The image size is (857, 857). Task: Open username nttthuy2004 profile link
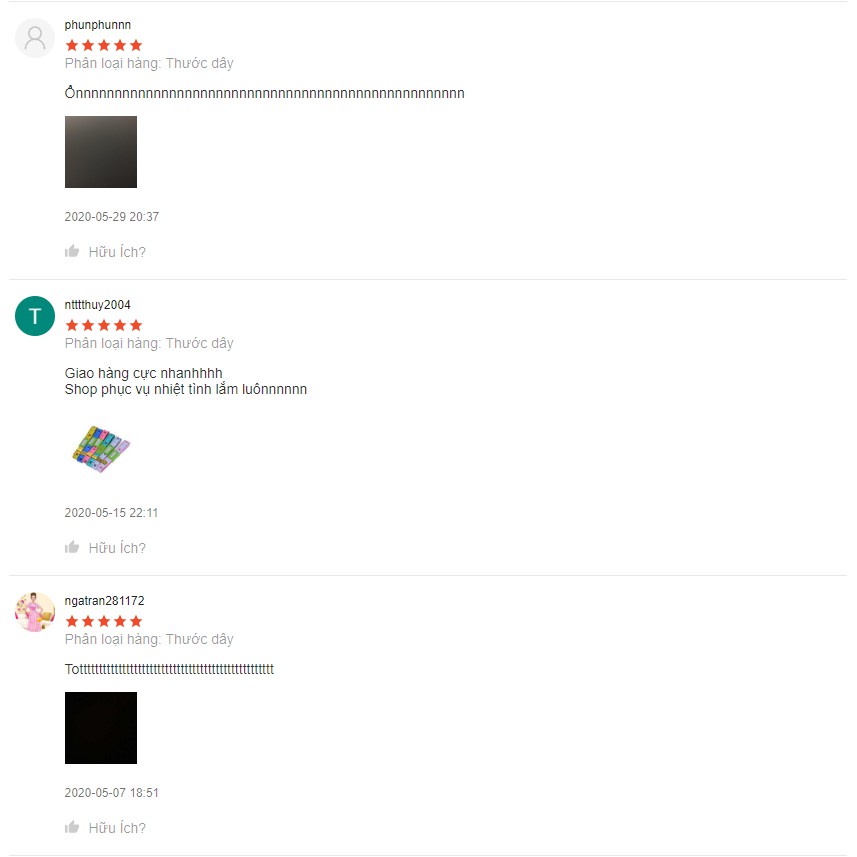(98, 305)
